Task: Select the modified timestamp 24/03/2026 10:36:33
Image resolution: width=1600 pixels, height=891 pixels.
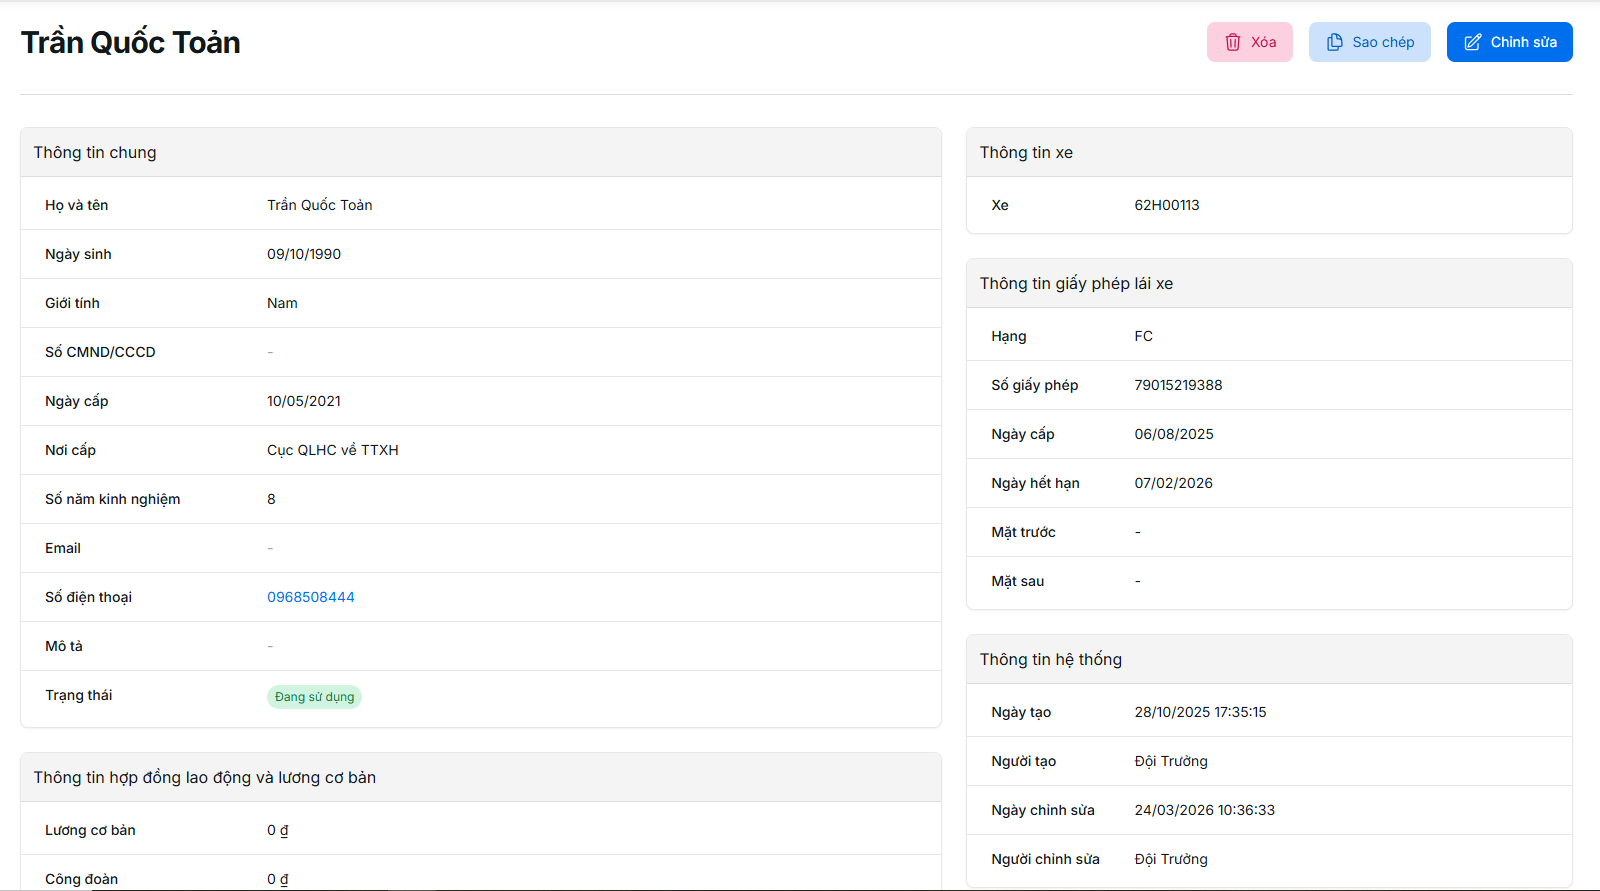Action: tap(1204, 810)
